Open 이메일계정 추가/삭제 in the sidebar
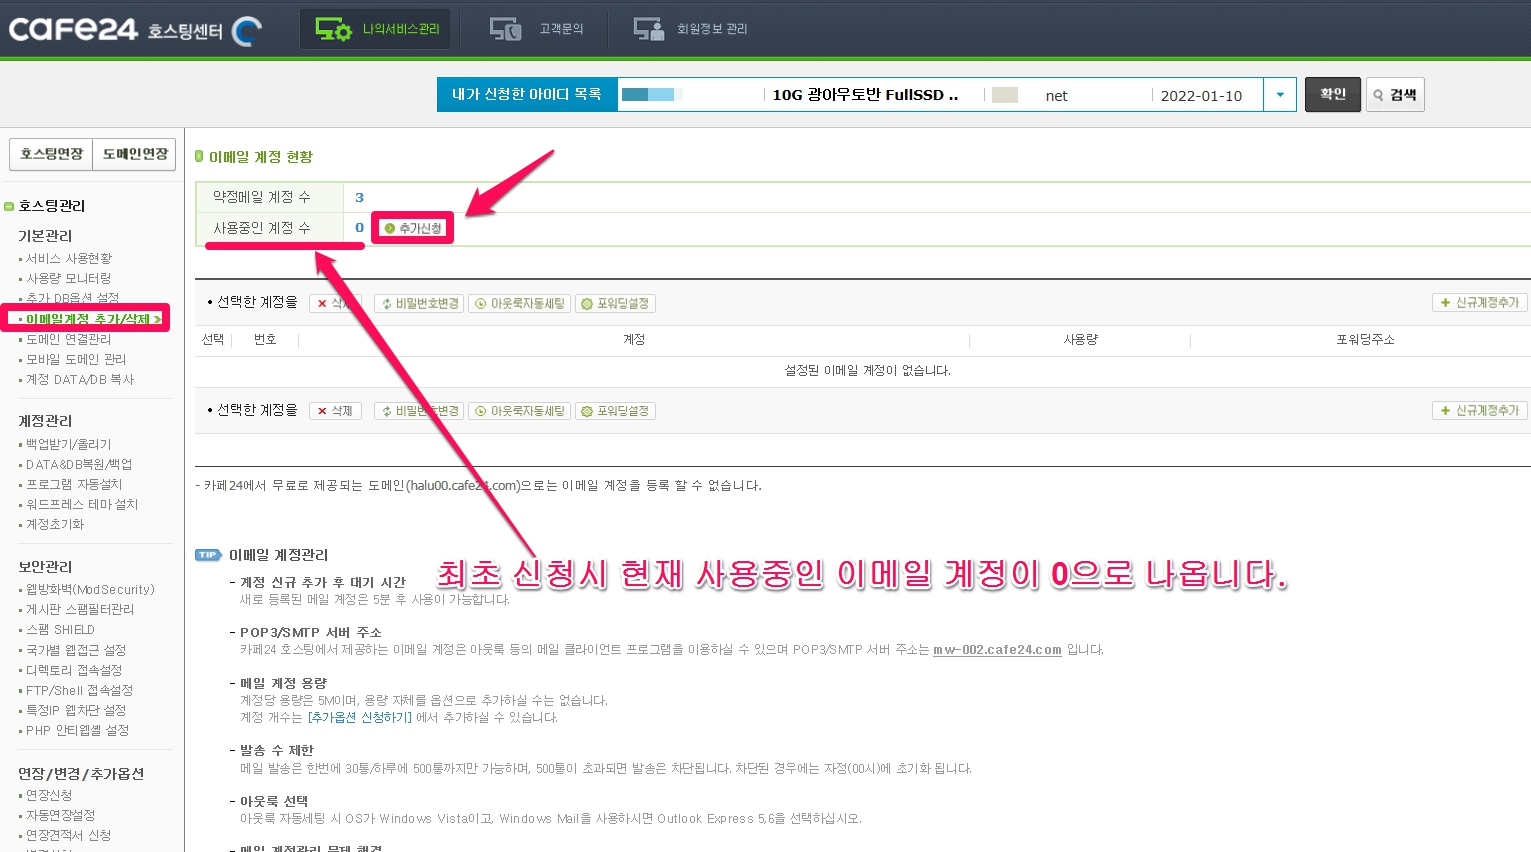Screen dimensions: 1531x852 (88, 319)
